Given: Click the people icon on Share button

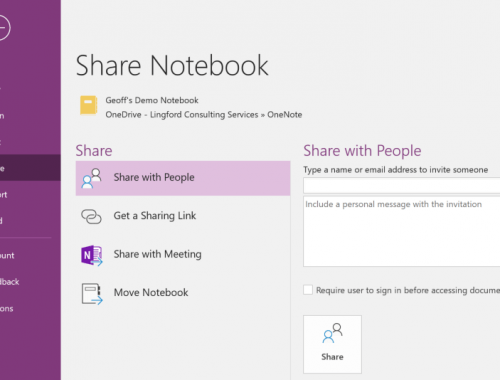Looking at the screenshot, I should click(x=332, y=333).
